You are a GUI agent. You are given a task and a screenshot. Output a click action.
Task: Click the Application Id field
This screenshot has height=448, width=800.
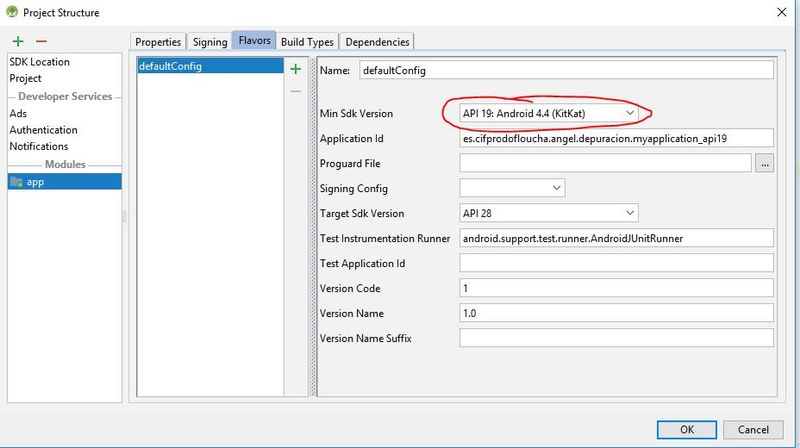click(x=616, y=138)
